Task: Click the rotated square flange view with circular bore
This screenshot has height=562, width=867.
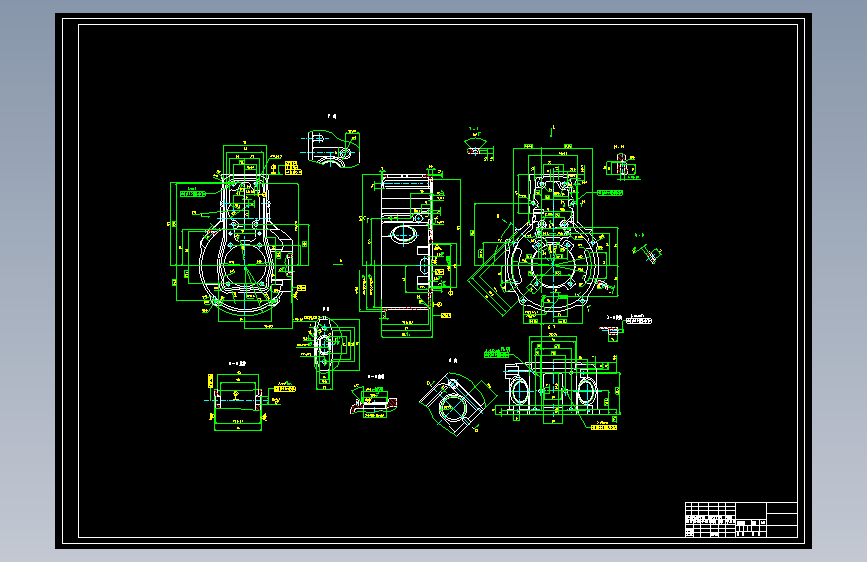Action: pyautogui.click(x=456, y=404)
